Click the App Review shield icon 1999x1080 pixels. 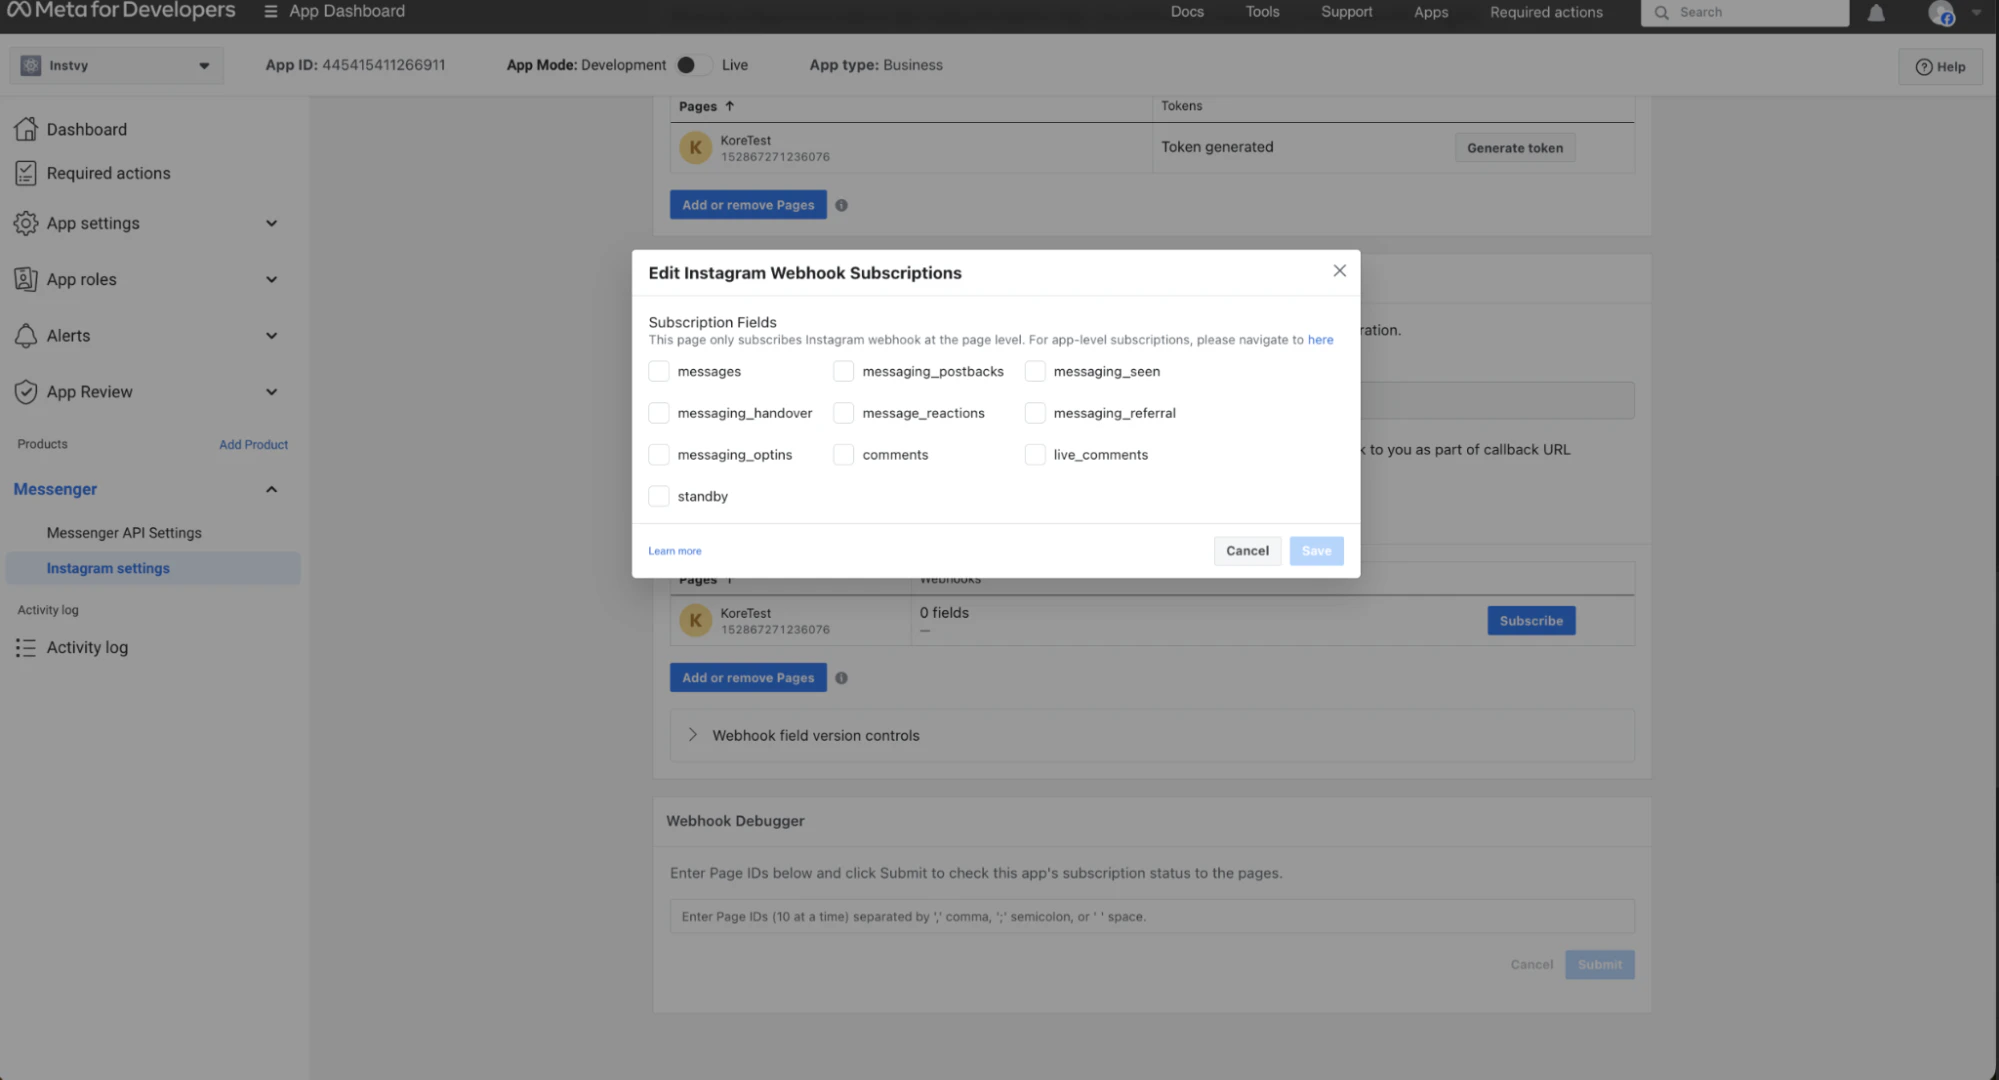[25, 392]
